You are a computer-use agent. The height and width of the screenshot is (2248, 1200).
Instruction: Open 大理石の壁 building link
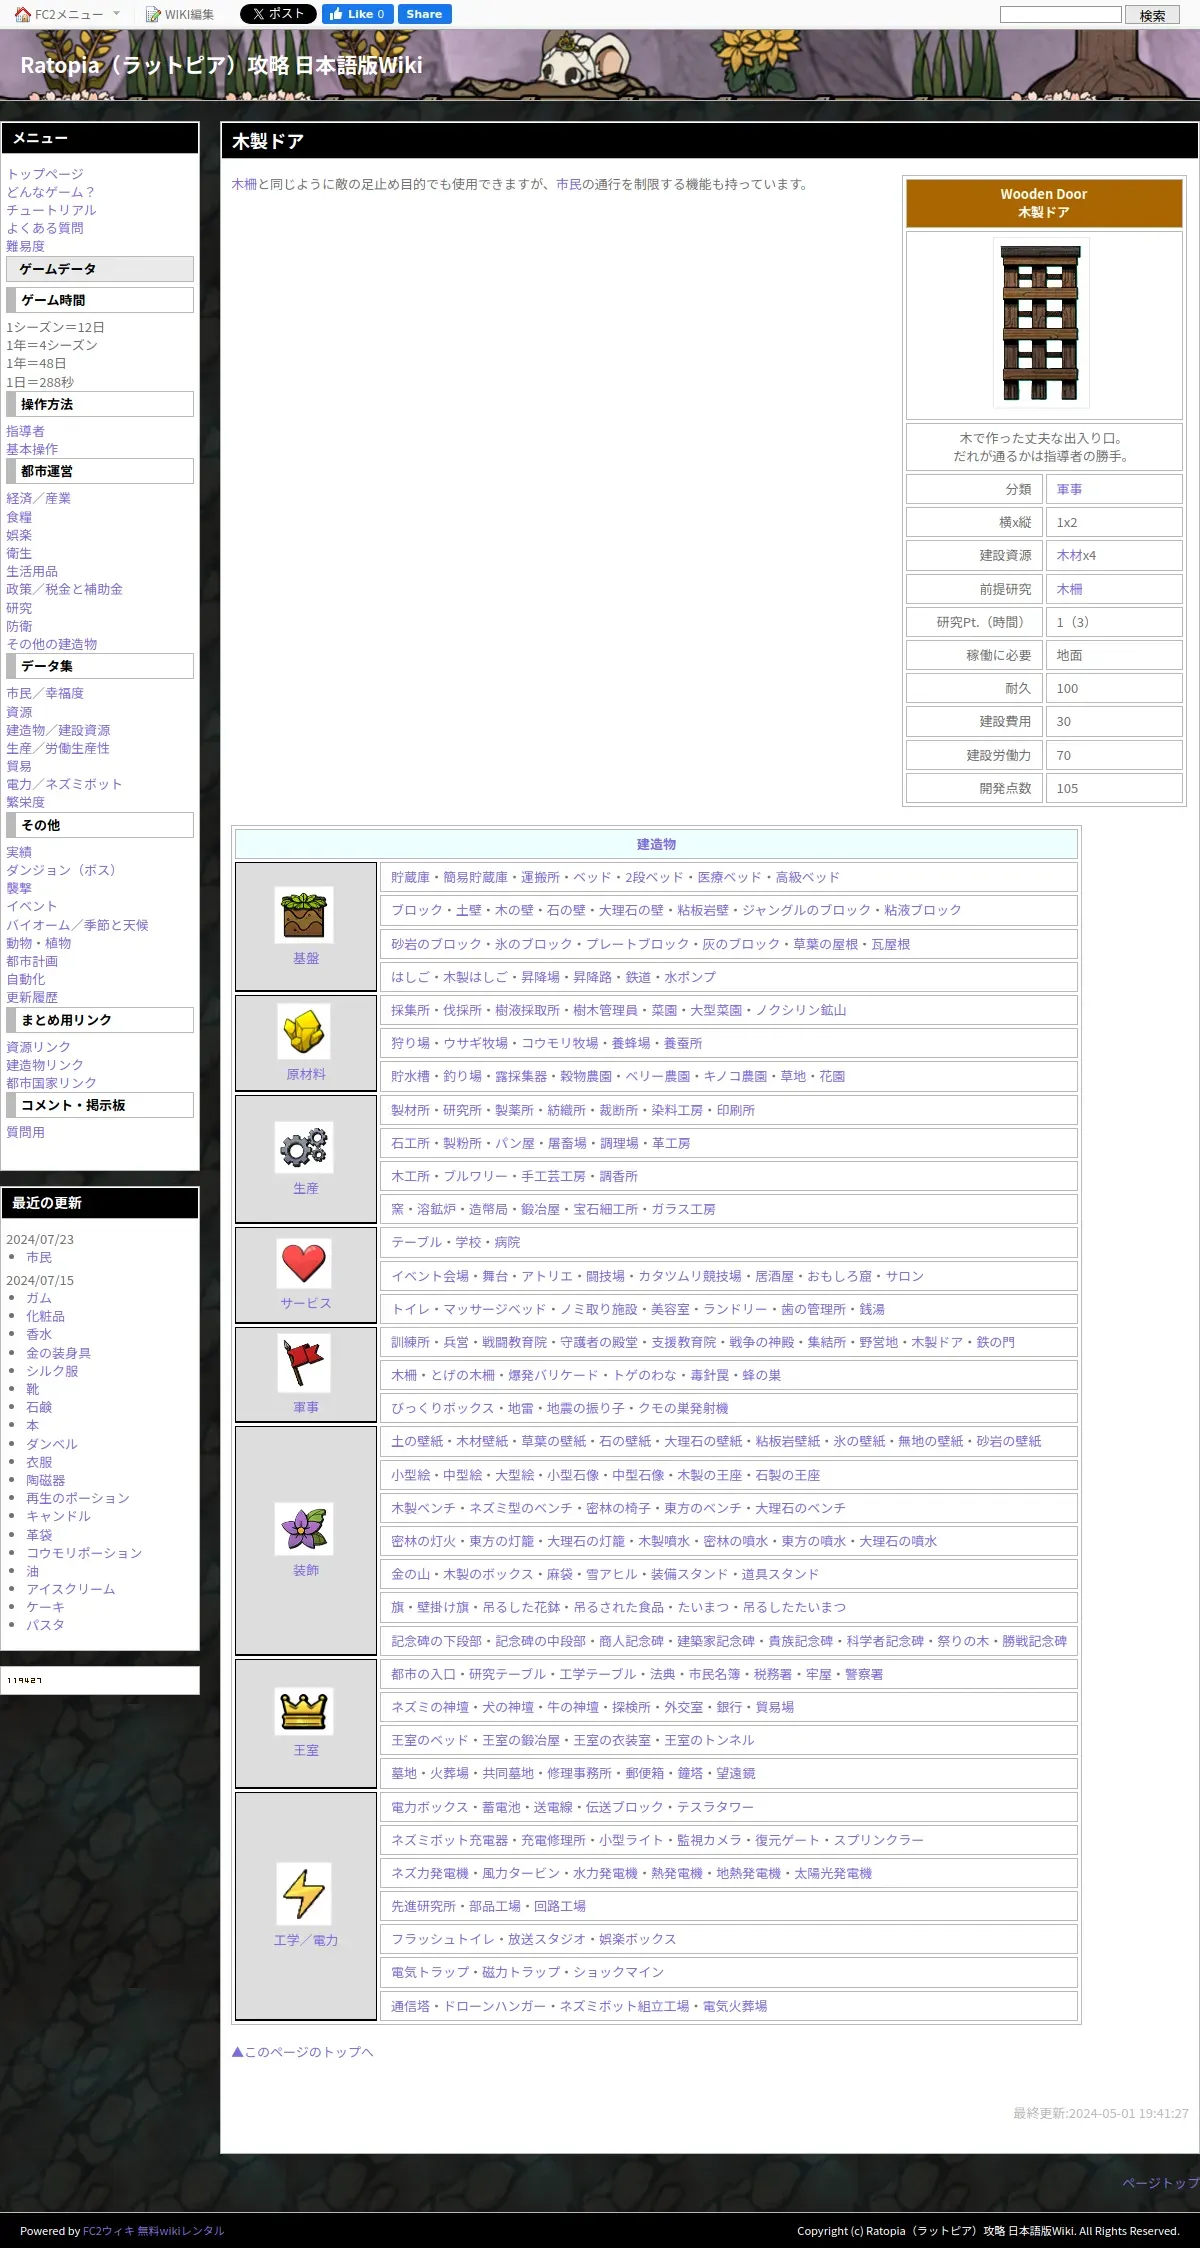pyautogui.click(x=631, y=910)
